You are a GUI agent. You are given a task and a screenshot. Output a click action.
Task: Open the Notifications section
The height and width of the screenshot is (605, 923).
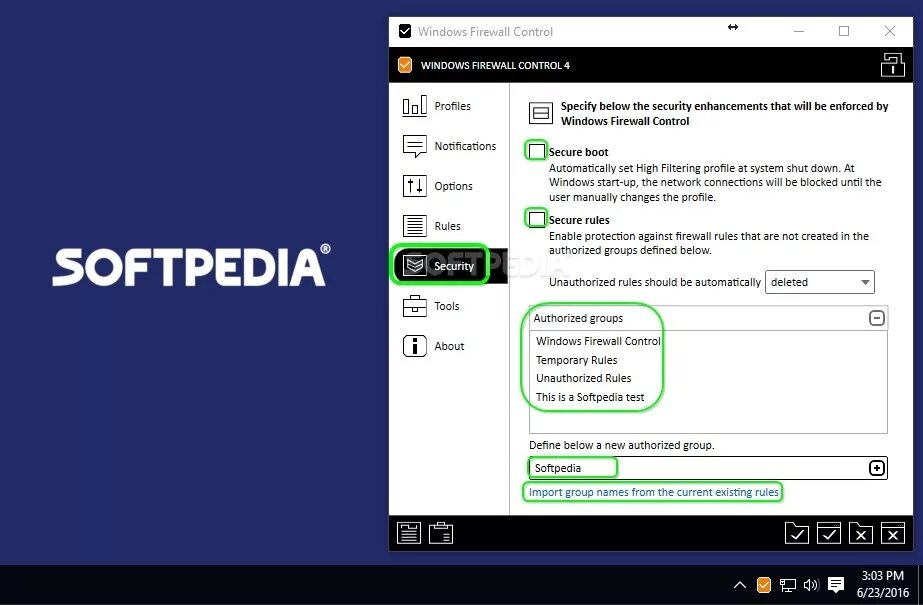click(449, 146)
